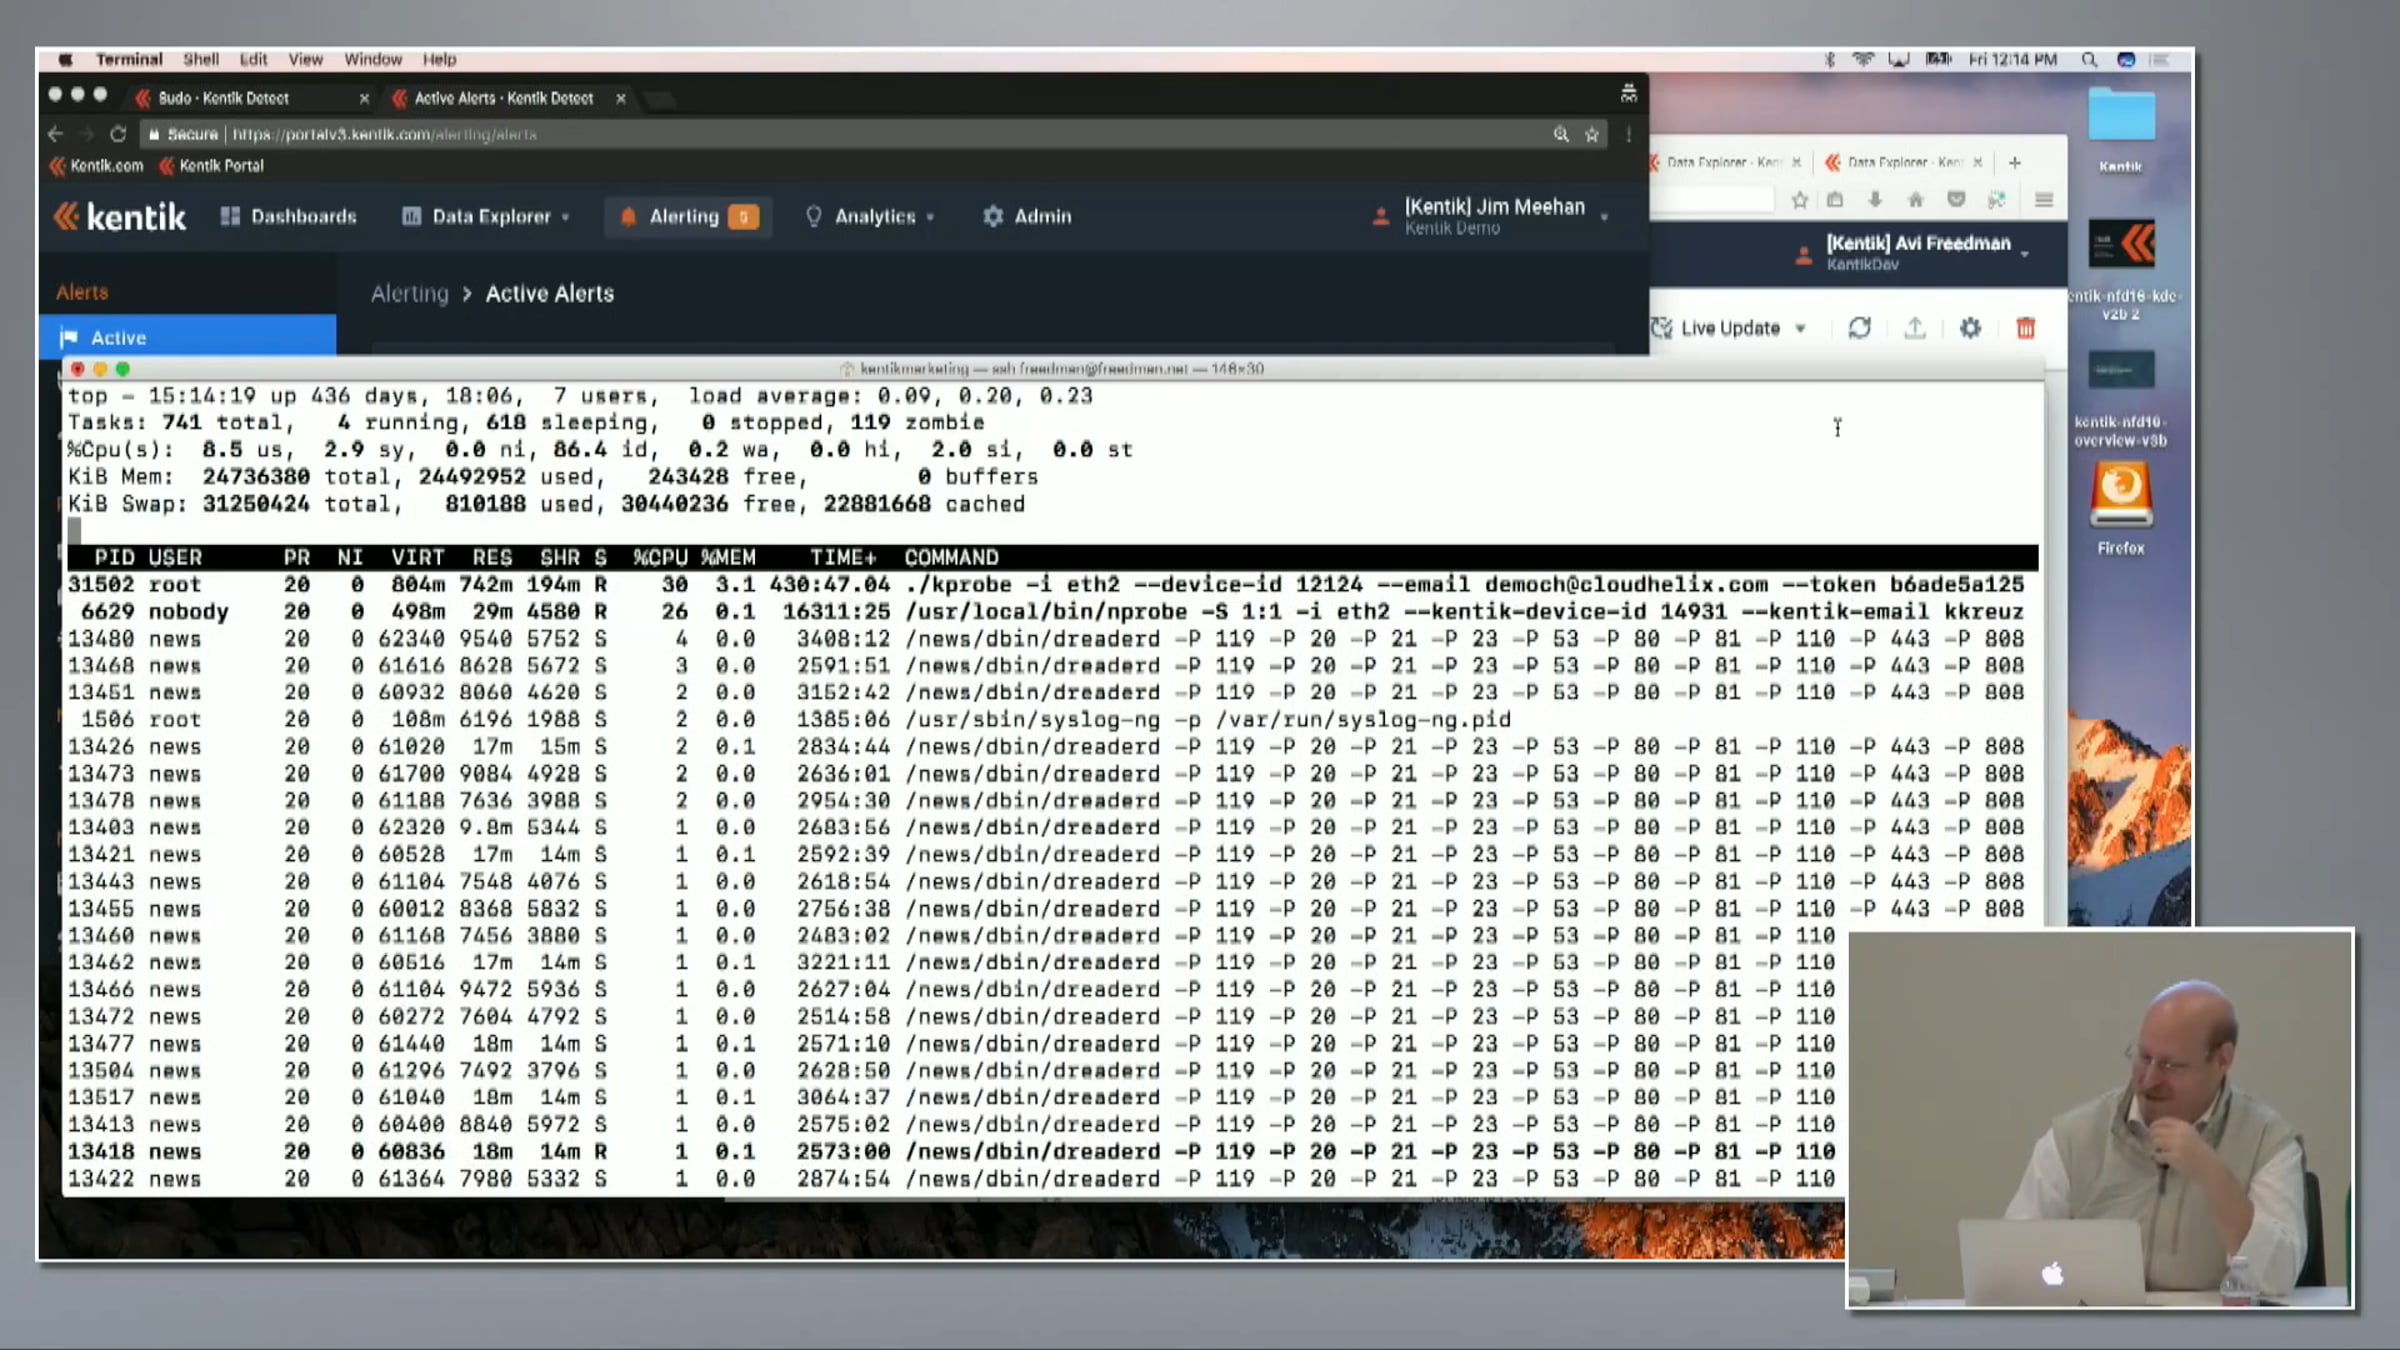2400x1350 pixels.
Task: Click the Wi-Fi status icon
Action: click(1863, 60)
